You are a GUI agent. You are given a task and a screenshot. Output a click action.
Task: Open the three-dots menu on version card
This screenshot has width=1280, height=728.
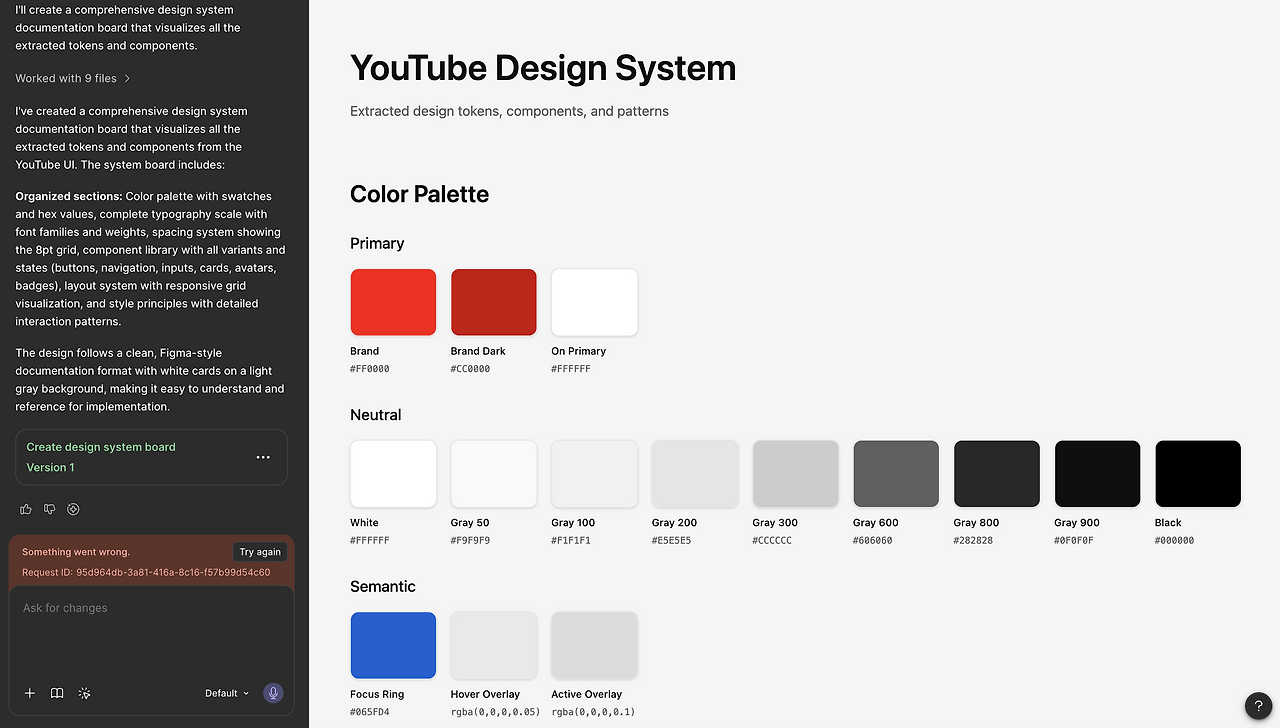(263, 457)
